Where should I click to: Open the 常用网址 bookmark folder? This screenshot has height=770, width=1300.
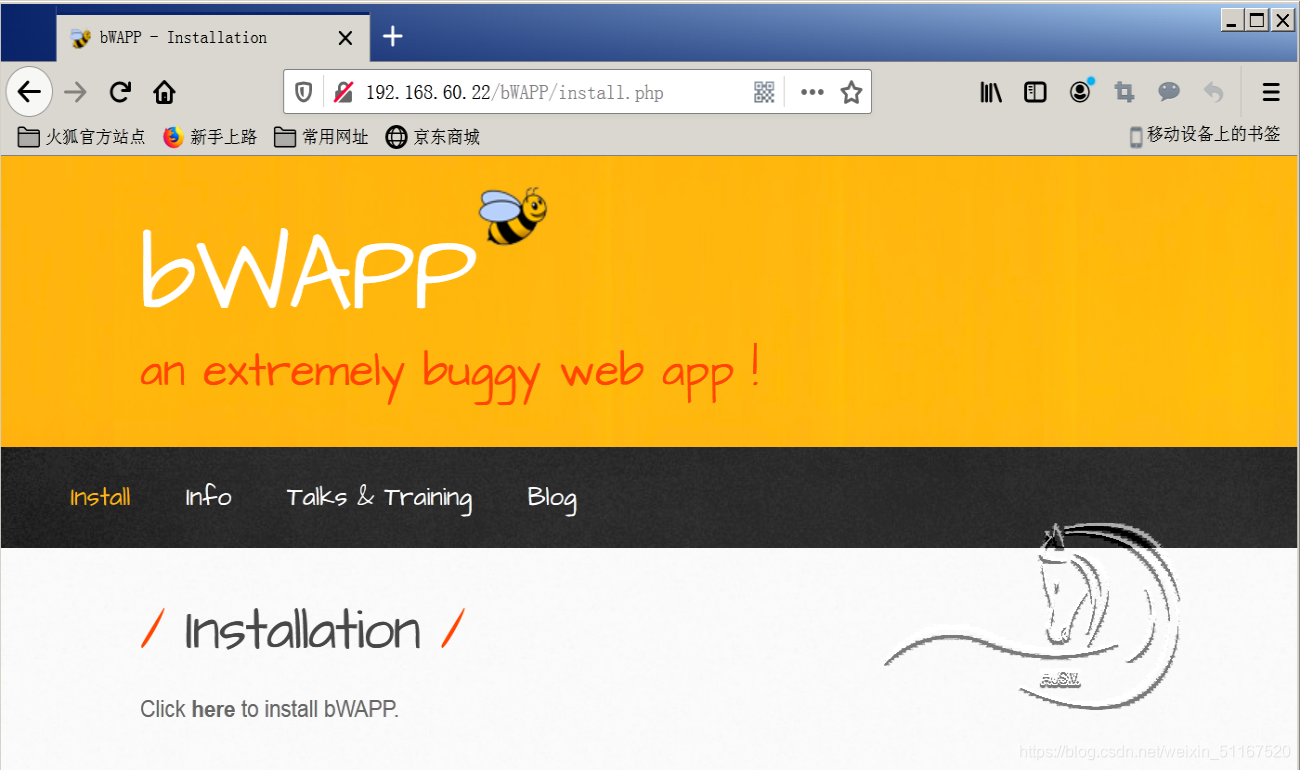click(x=322, y=137)
